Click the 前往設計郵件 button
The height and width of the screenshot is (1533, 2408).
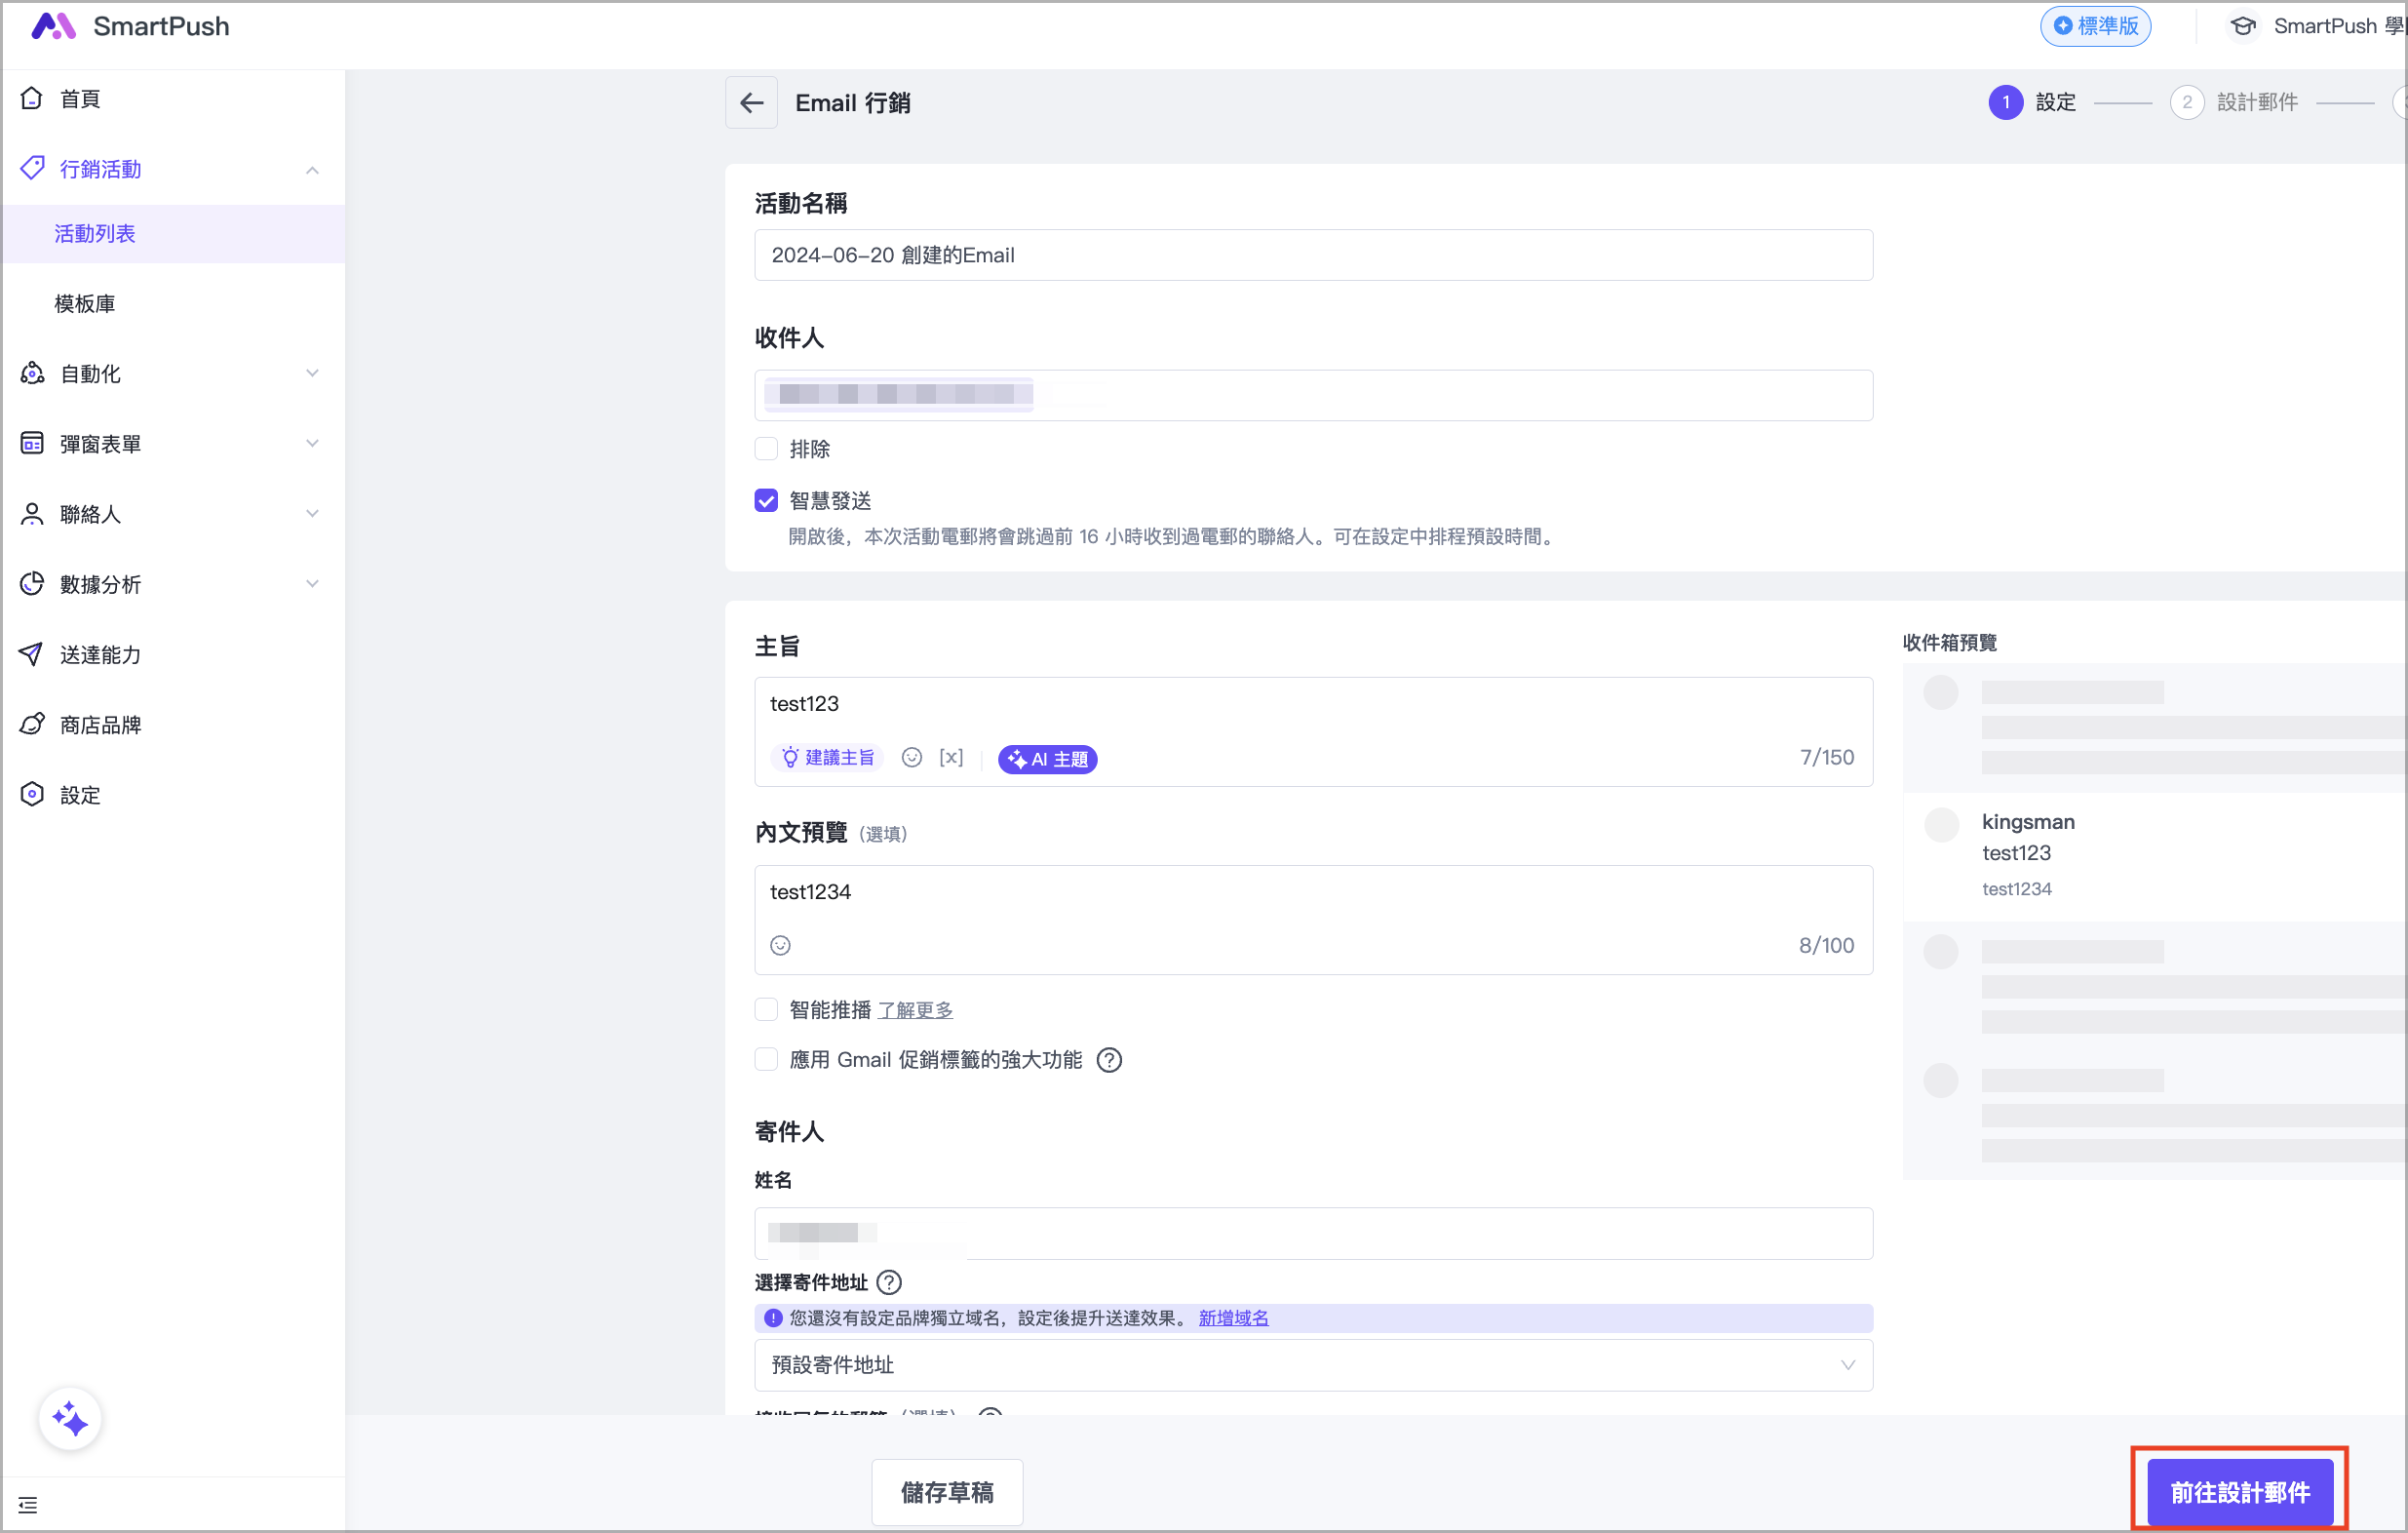click(x=2239, y=1492)
